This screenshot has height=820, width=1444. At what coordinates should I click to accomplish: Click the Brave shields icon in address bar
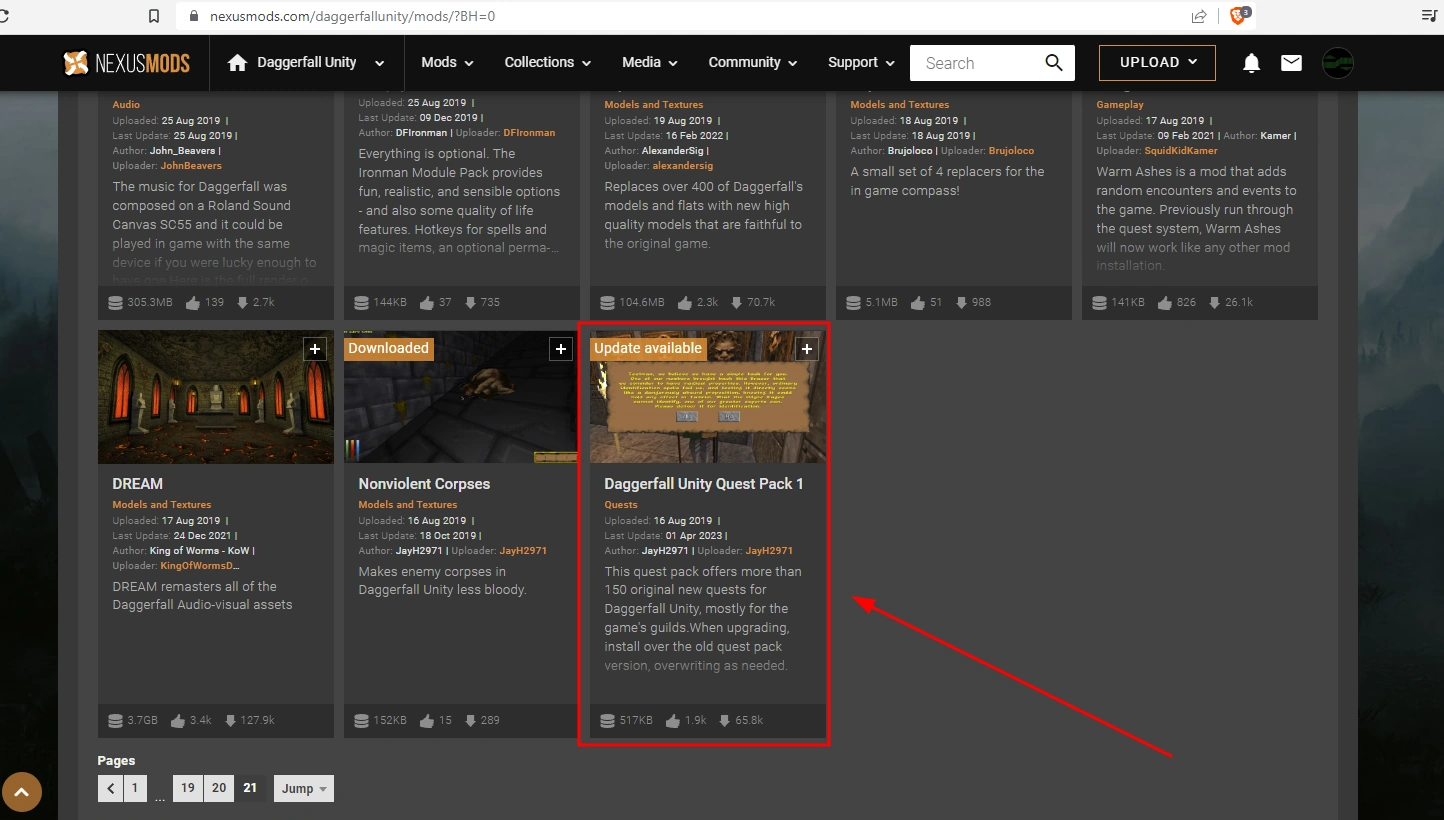[x=1238, y=16]
